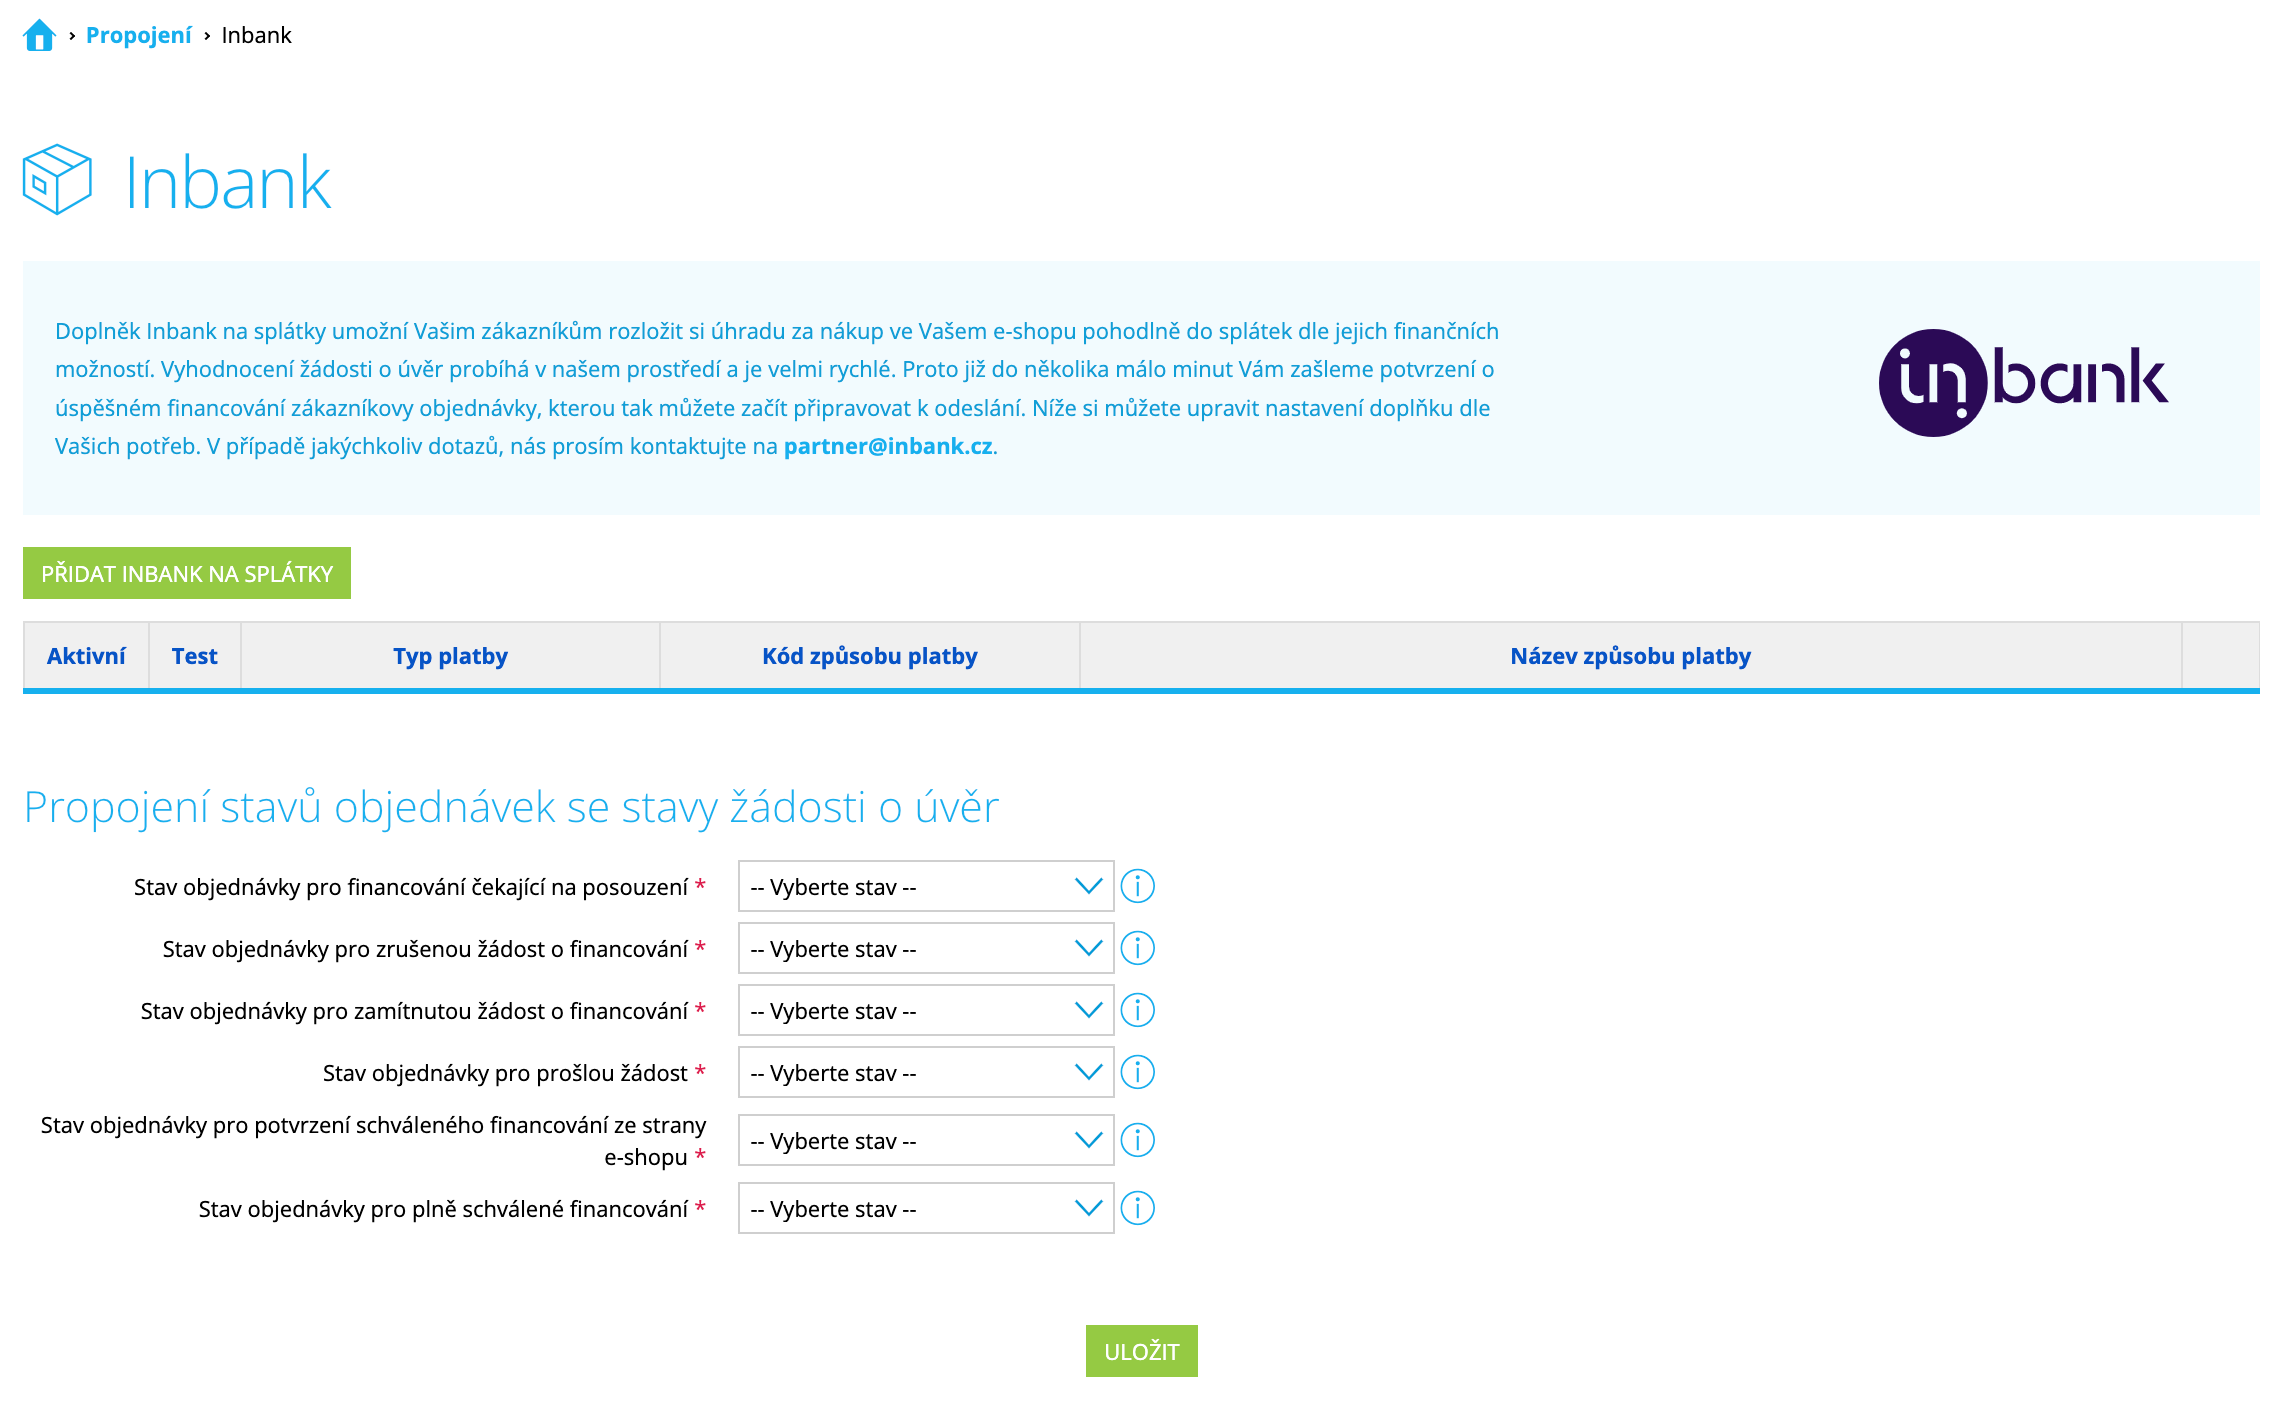The width and height of the screenshot is (2280, 1415).
Task: Open dropdown for financování čekající na posouzení
Action: pos(925,887)
